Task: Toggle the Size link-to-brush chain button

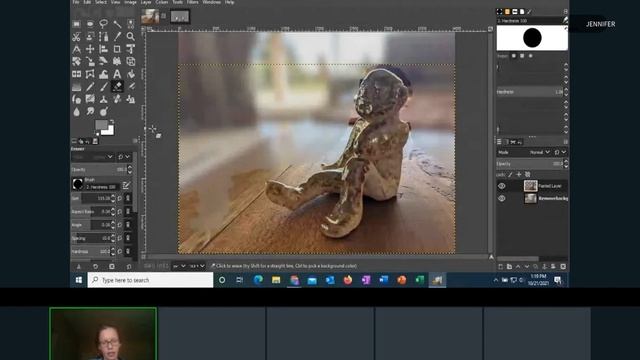Action: click(x=128, y=198)
